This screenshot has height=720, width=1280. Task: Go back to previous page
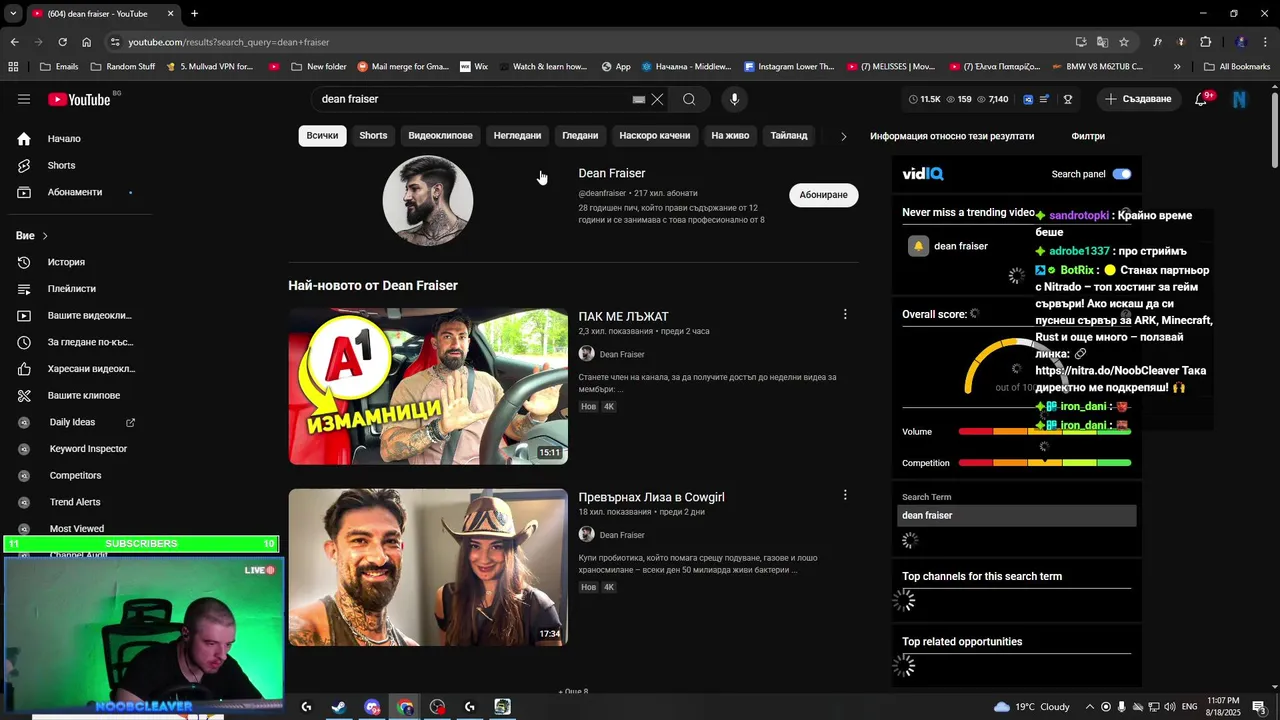click(14, 42)
